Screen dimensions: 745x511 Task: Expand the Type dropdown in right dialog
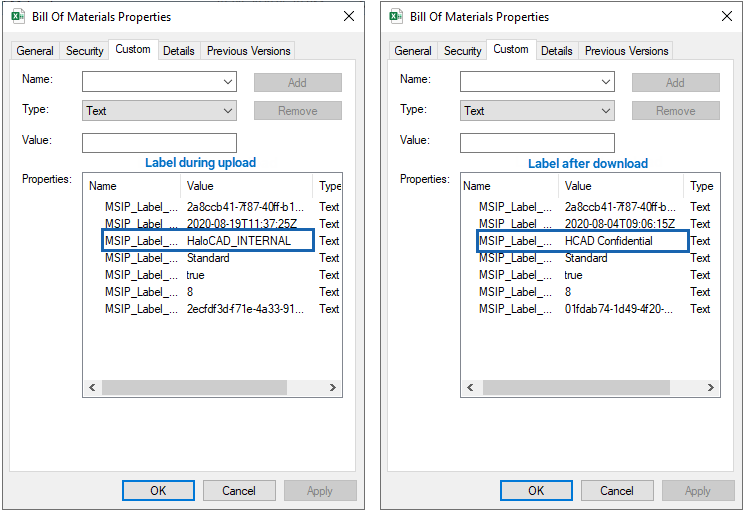pyautogui.click(x=606, y=111)
